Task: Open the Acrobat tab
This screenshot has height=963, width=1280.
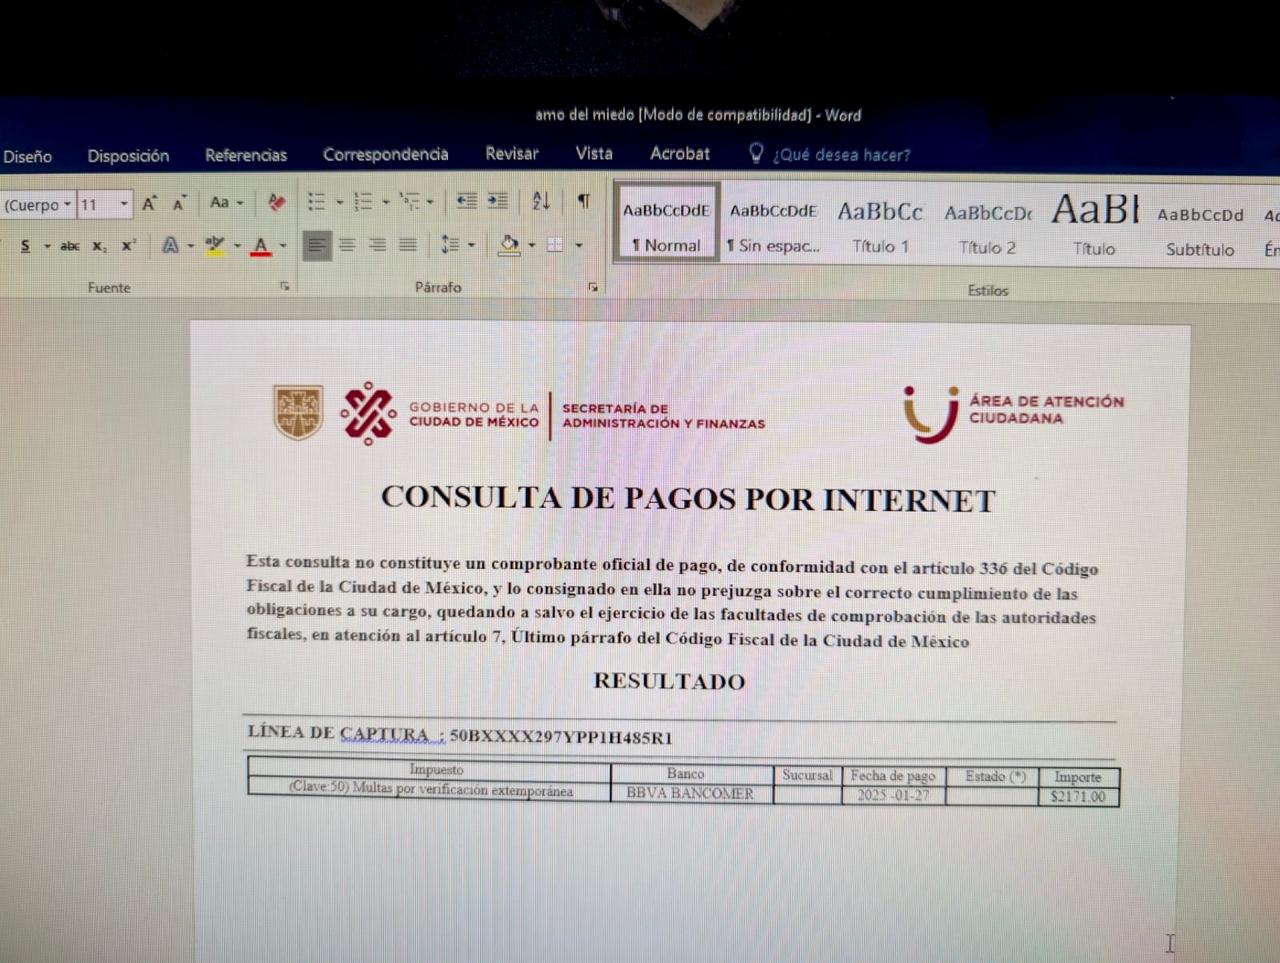Action: [680, 153]
